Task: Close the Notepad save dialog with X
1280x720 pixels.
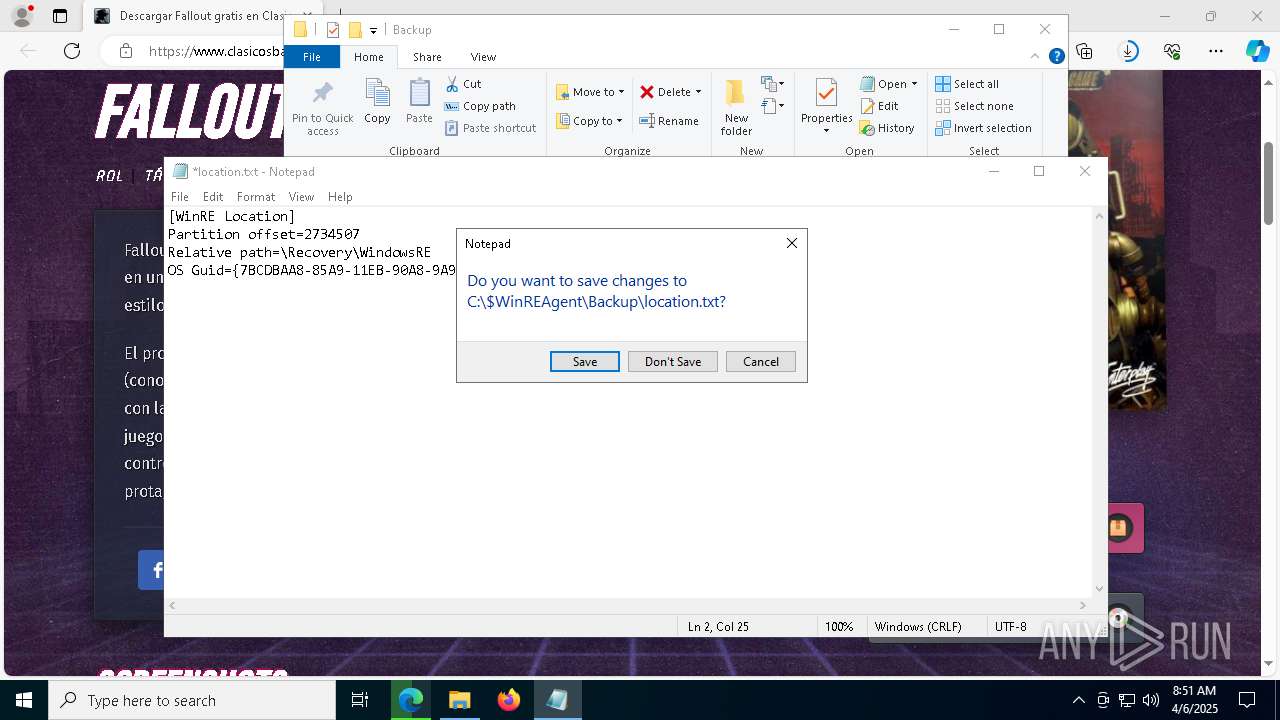Action: pos(792,243)
